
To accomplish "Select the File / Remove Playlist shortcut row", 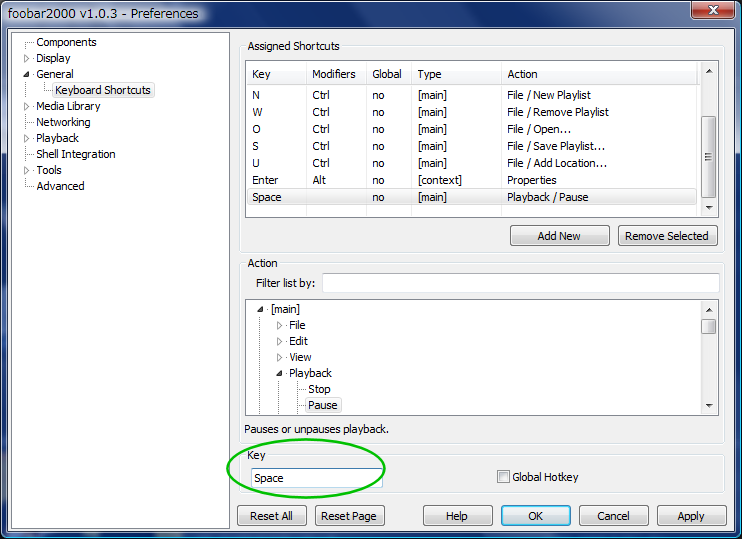I will 472,112.
